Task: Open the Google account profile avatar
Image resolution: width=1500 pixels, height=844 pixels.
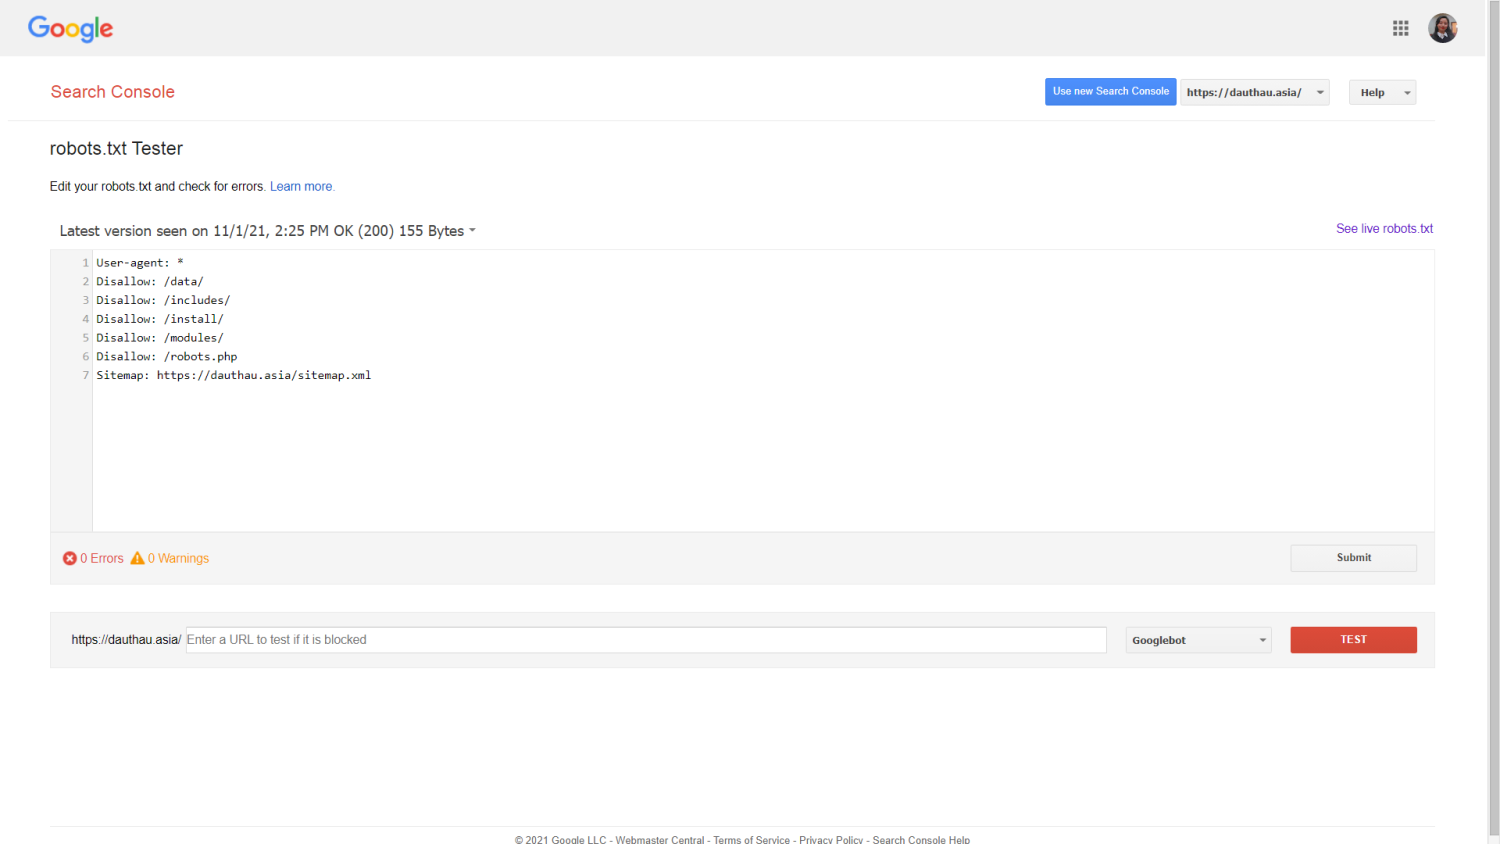Action: click(x=1442, y=28)
